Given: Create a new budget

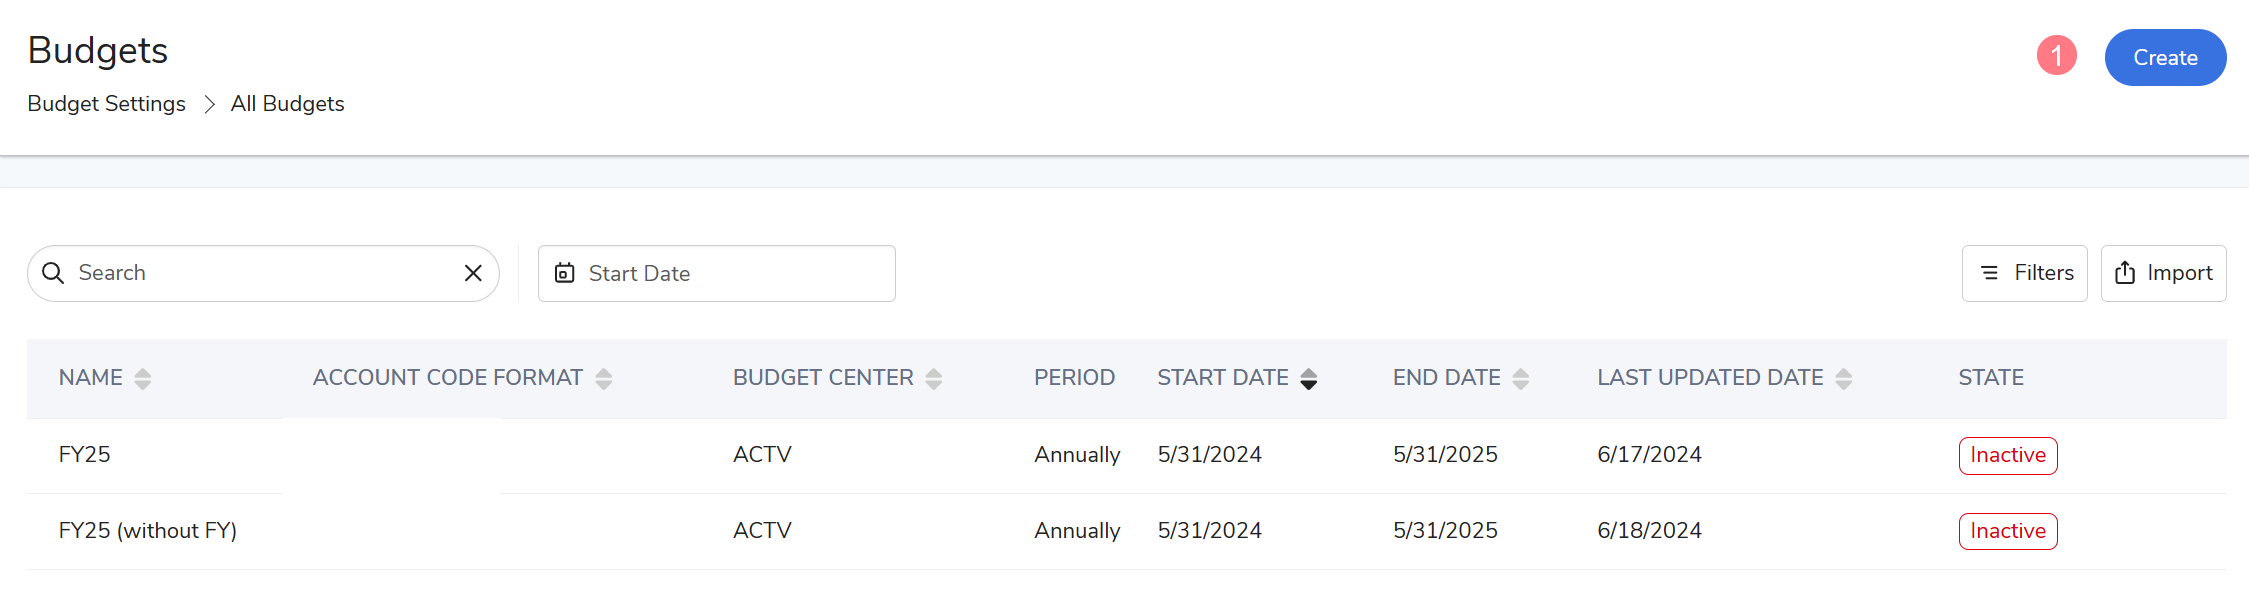Looking at the screenshot, I should 2166,57.
